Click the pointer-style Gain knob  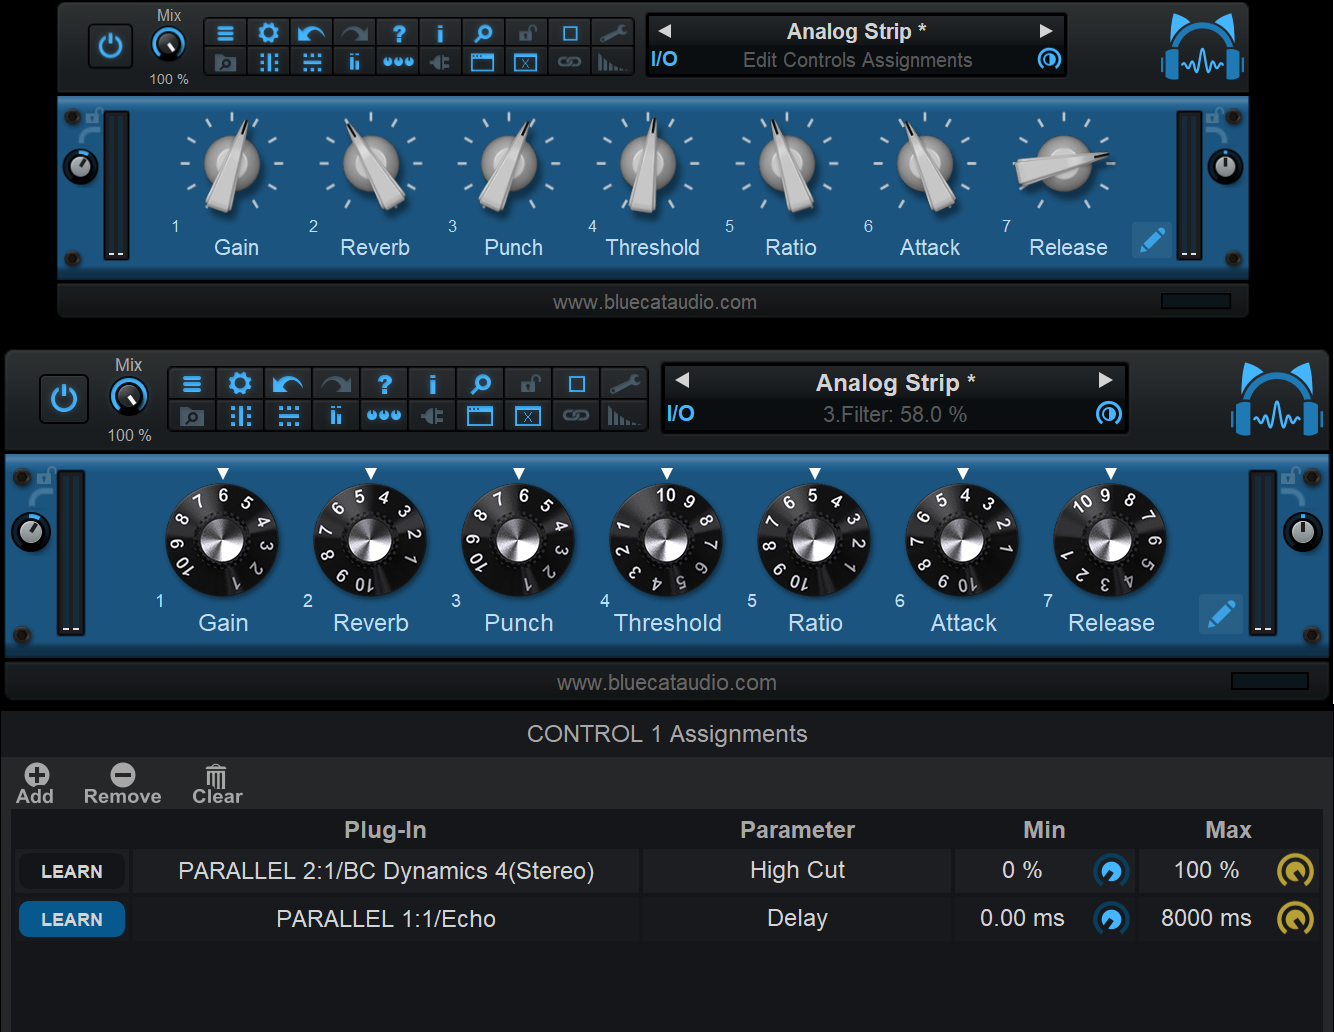pos(233,163)
